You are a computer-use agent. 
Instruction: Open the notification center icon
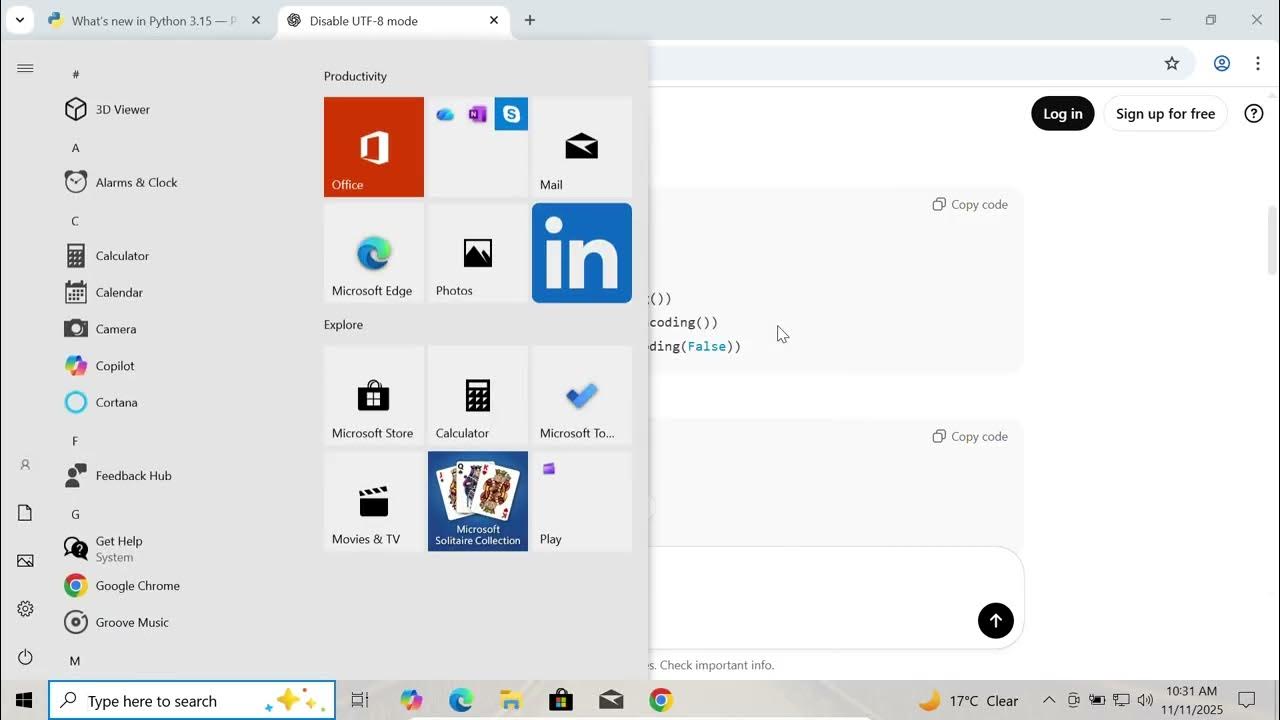(x=1247, y=700)
